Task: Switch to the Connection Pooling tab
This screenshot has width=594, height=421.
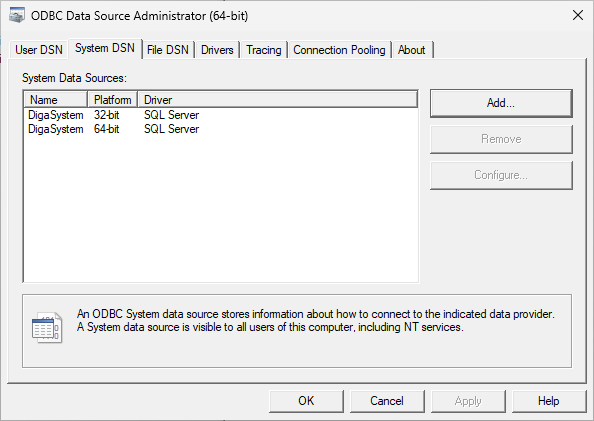Action: (339, 50)
